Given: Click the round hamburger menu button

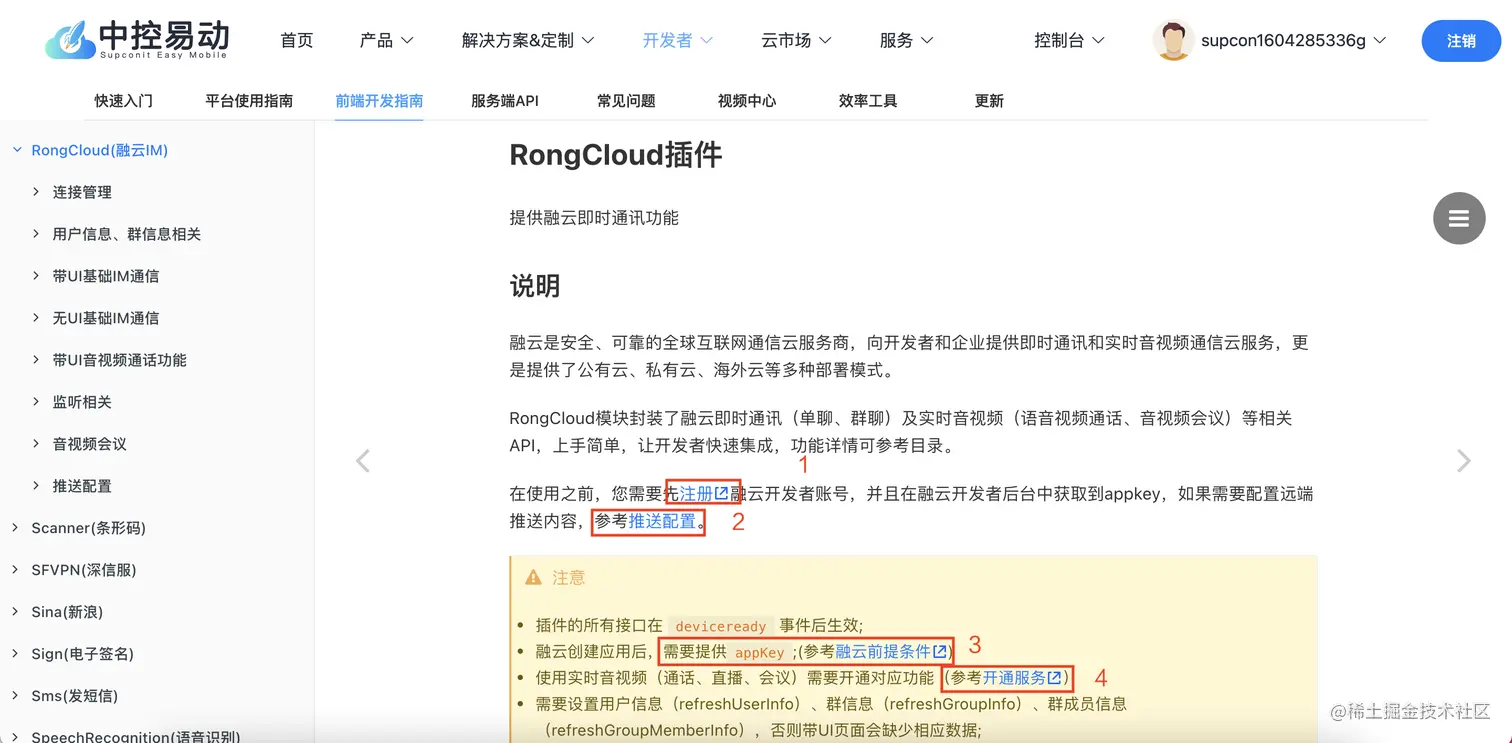Looking at the screenshot, I should [x=1458, y=218].
